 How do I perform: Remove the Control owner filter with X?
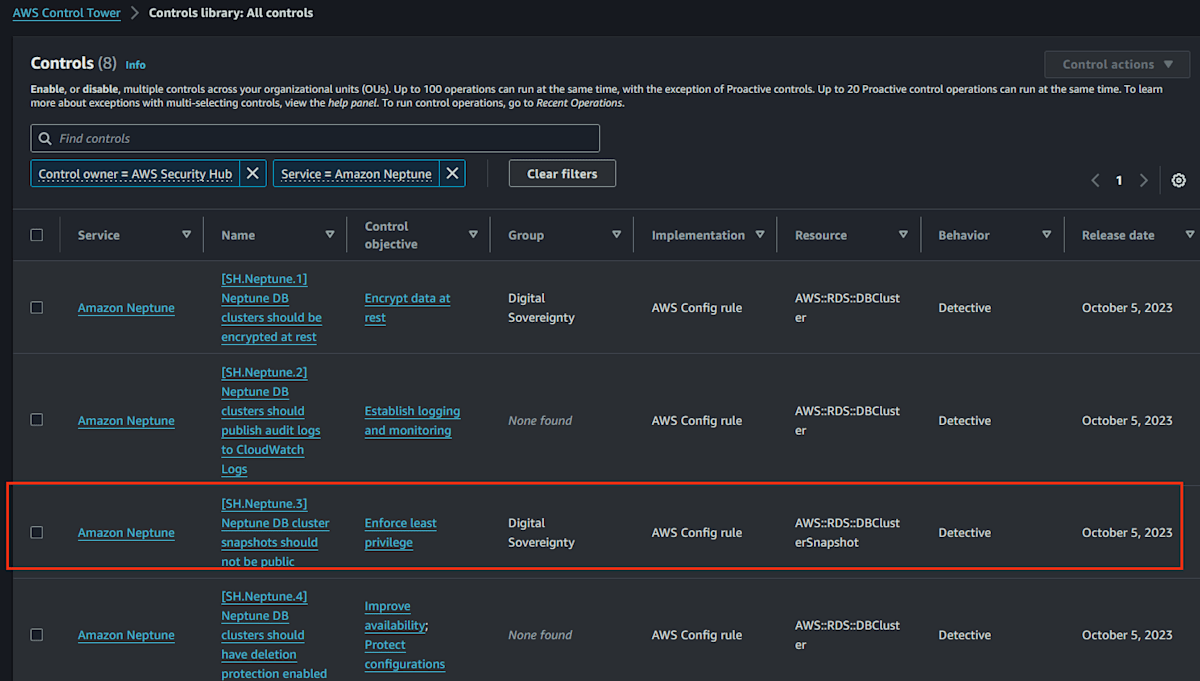coord(253,173)
